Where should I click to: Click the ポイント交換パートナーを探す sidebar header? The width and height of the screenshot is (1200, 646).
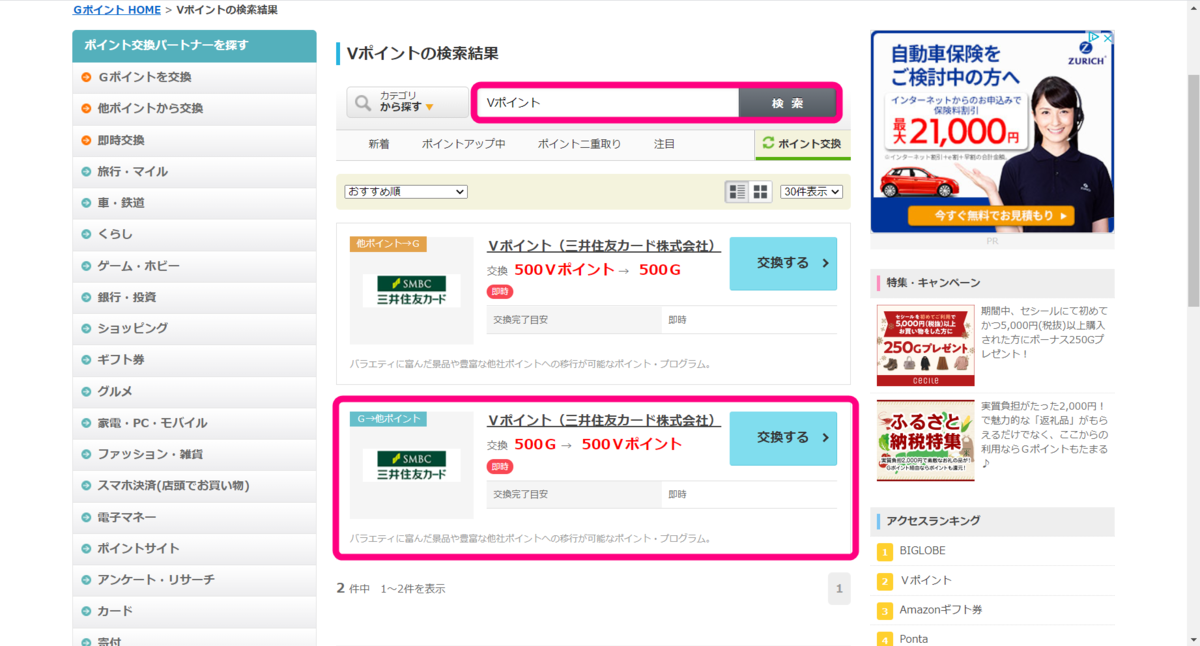tap(194, 46)
